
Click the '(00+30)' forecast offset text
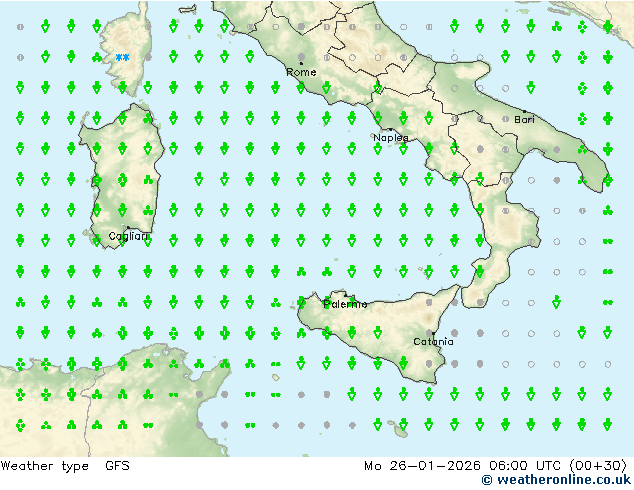(598, 466)
